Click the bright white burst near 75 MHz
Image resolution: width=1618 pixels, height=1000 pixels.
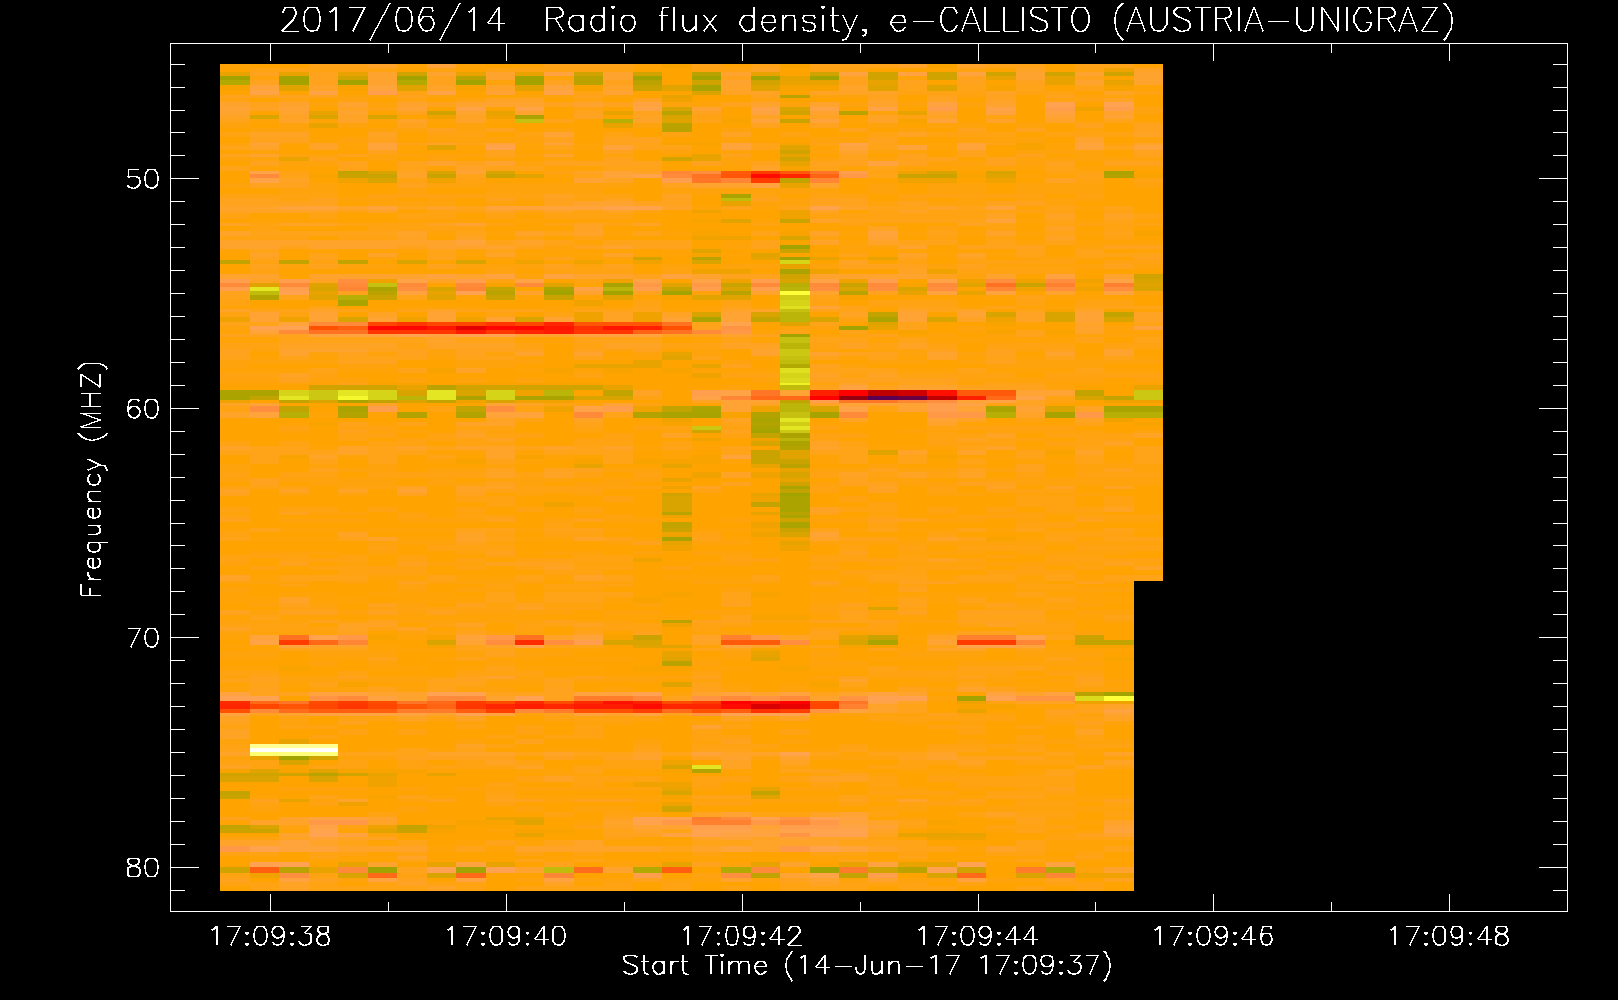(x=294, y=750)
